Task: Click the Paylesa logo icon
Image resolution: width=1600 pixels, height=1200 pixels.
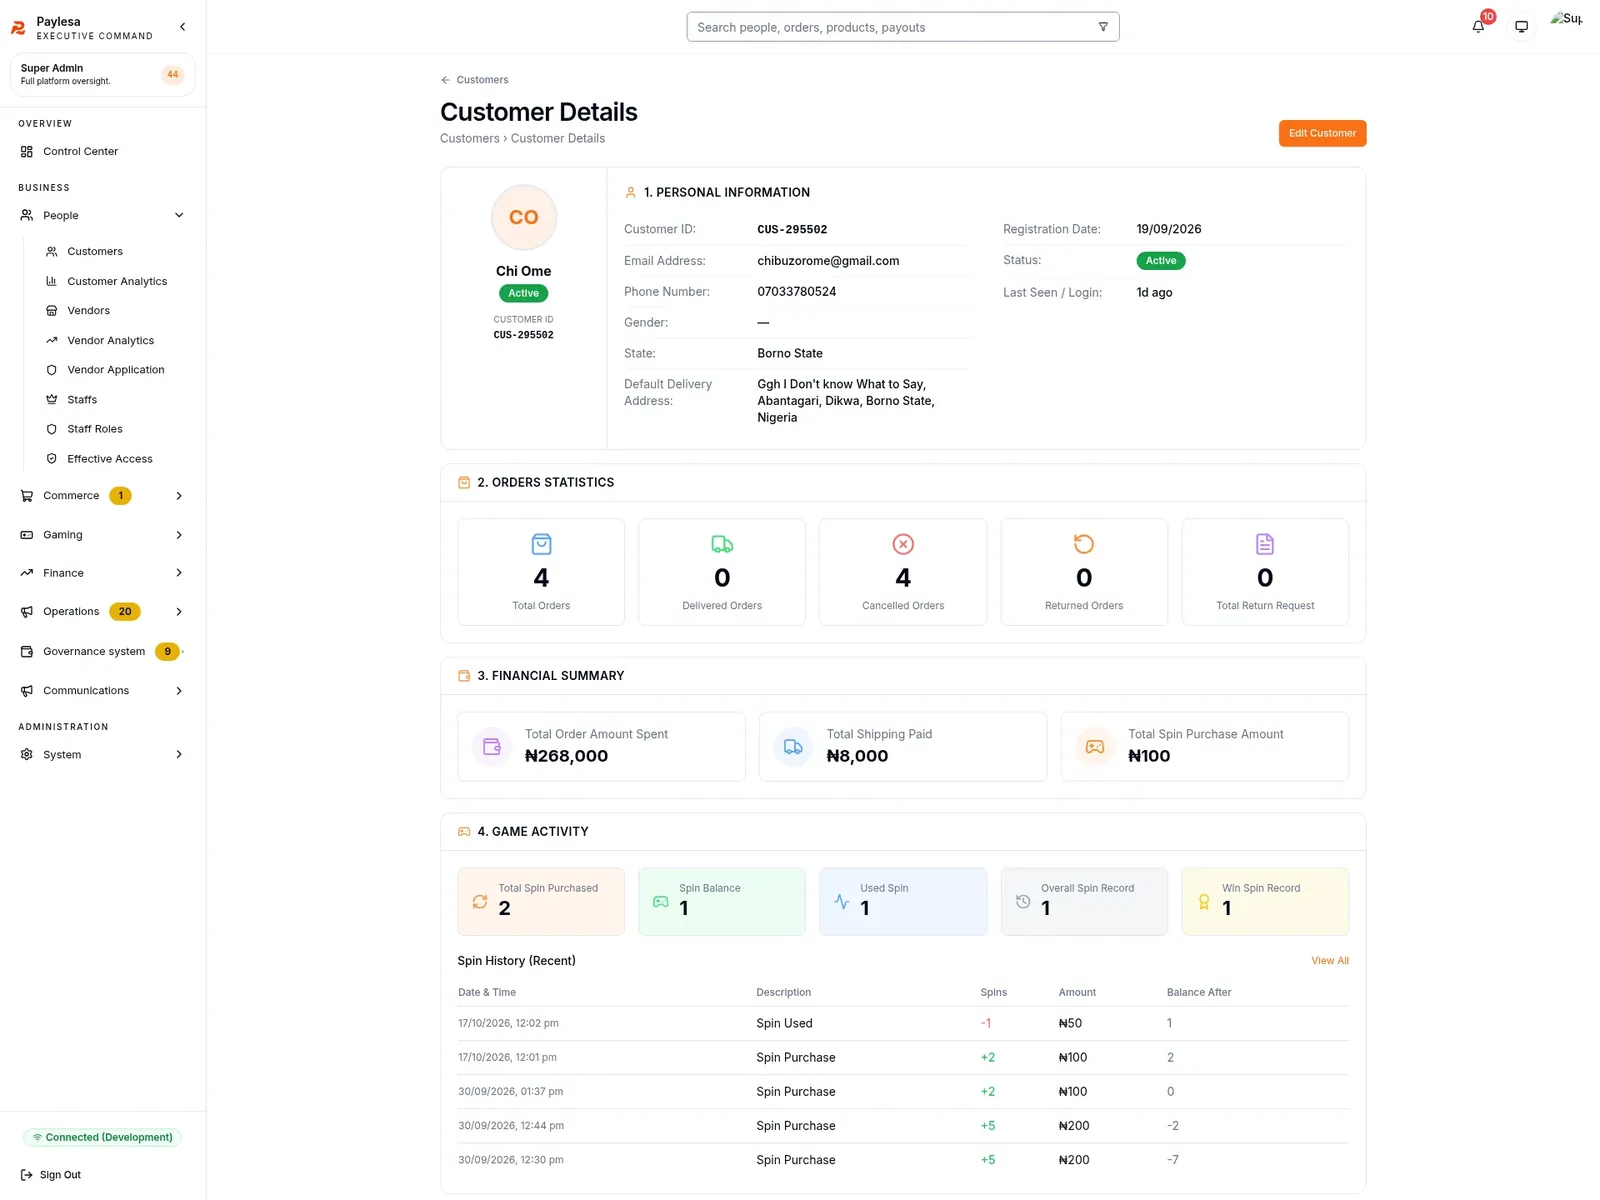Action: pos(19,28)
